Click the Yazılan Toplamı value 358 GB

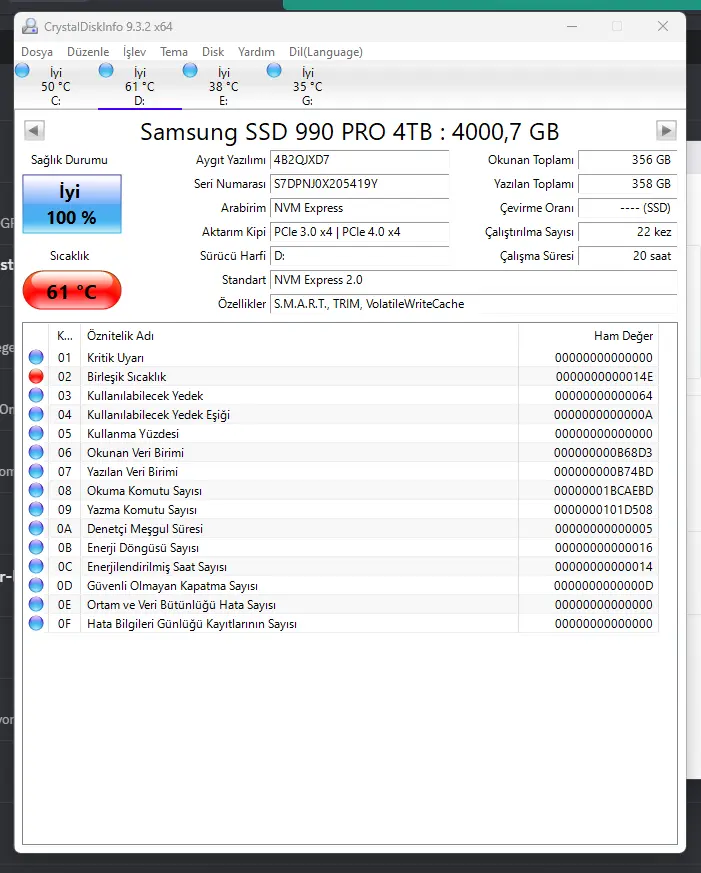pos(628,184)
